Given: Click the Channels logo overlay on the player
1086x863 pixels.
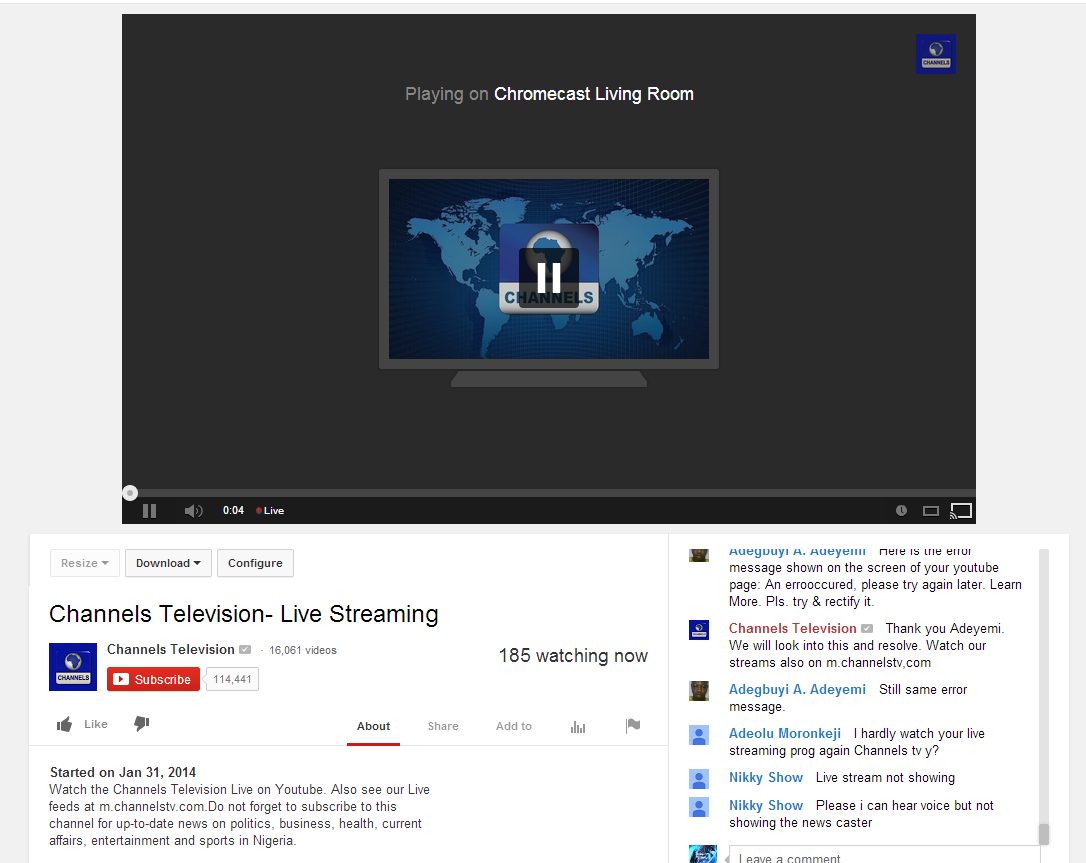Looking at the screenshot, I should [935, 53].
